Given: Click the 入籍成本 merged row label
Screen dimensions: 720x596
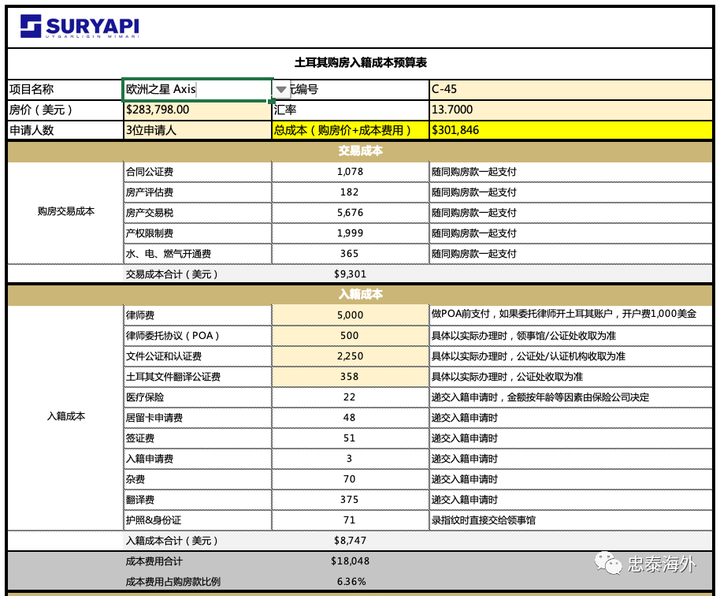Looking at the screenshot, I should tap(66, 416).
